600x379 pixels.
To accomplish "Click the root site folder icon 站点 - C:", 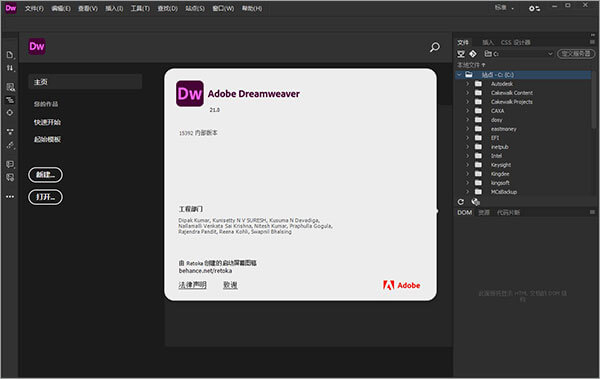I will 469,75.
